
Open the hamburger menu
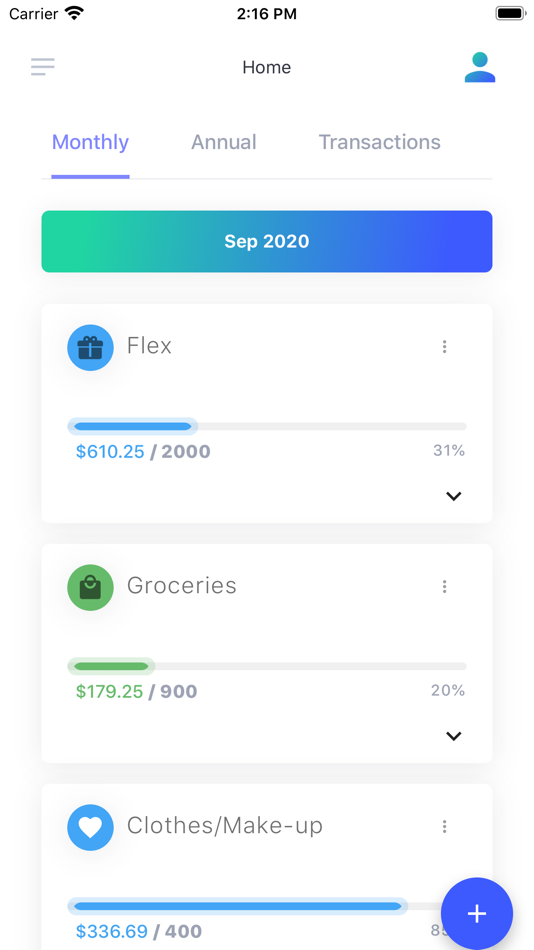pos(43,67)
